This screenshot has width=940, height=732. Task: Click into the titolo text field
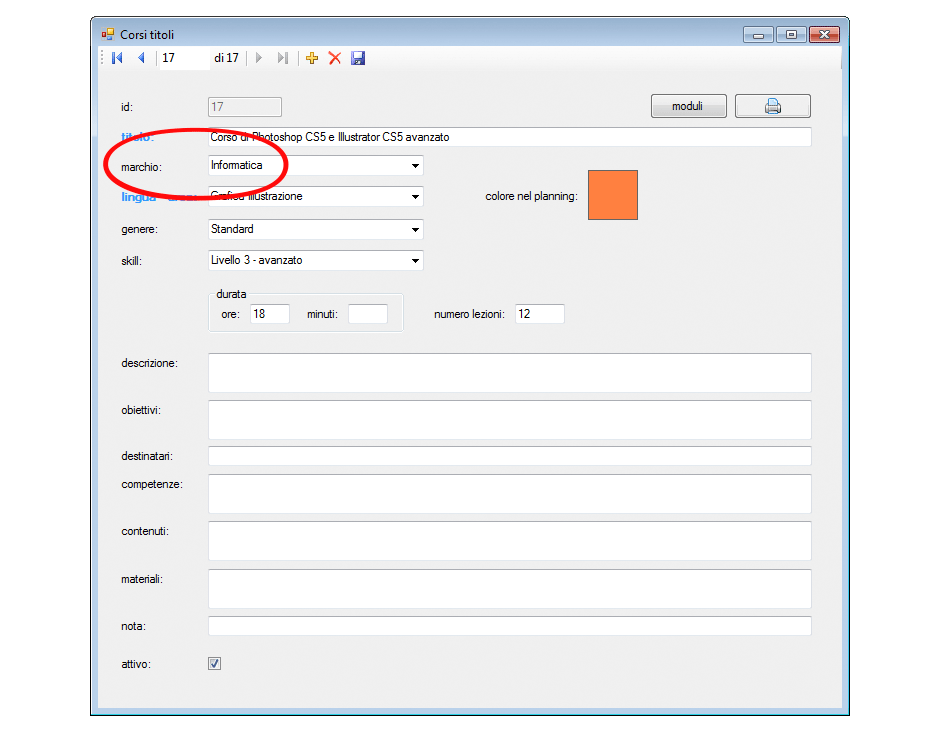click(510, 137)
